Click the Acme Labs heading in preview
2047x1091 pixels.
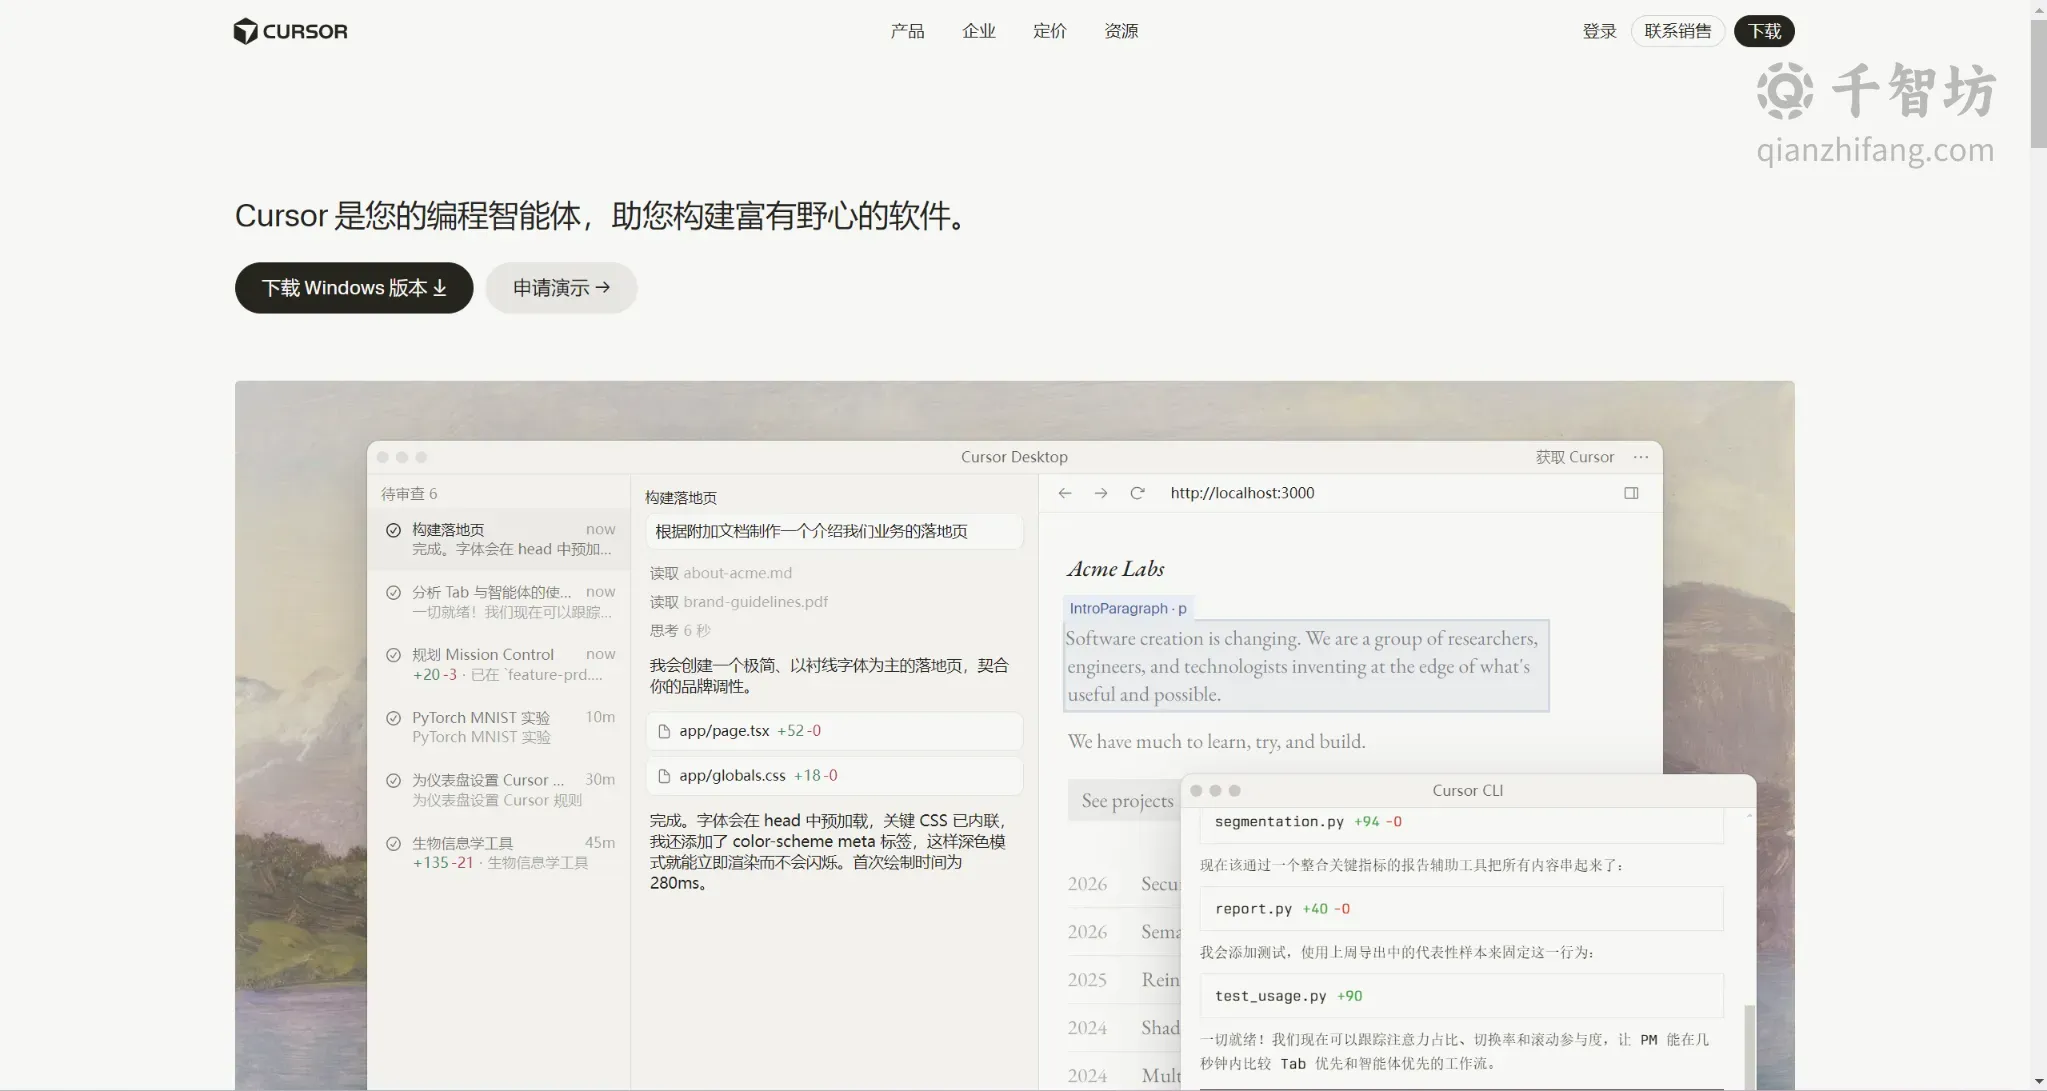1116,569
